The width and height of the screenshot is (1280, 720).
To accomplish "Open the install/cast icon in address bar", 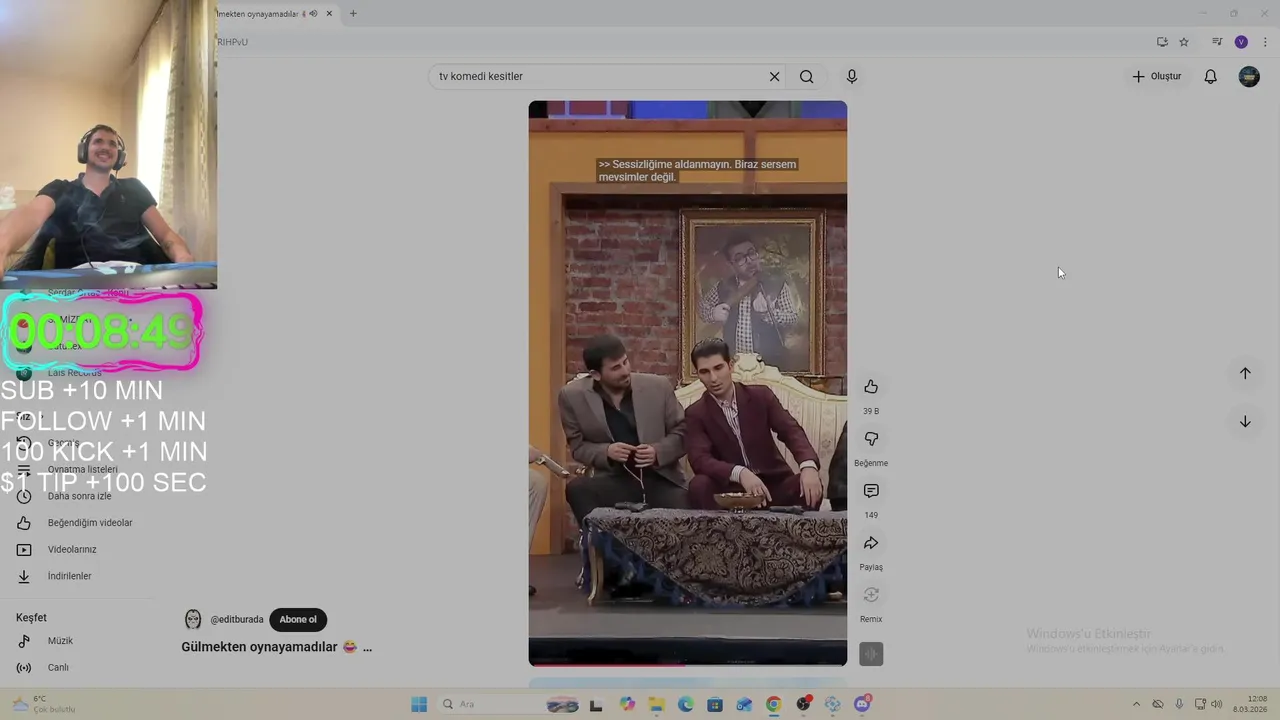I will click(x=1162, y=42).
